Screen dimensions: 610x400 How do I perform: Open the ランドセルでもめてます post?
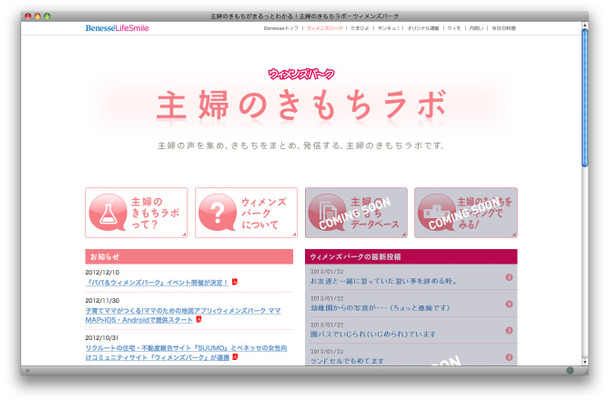[x=347, y=361]
